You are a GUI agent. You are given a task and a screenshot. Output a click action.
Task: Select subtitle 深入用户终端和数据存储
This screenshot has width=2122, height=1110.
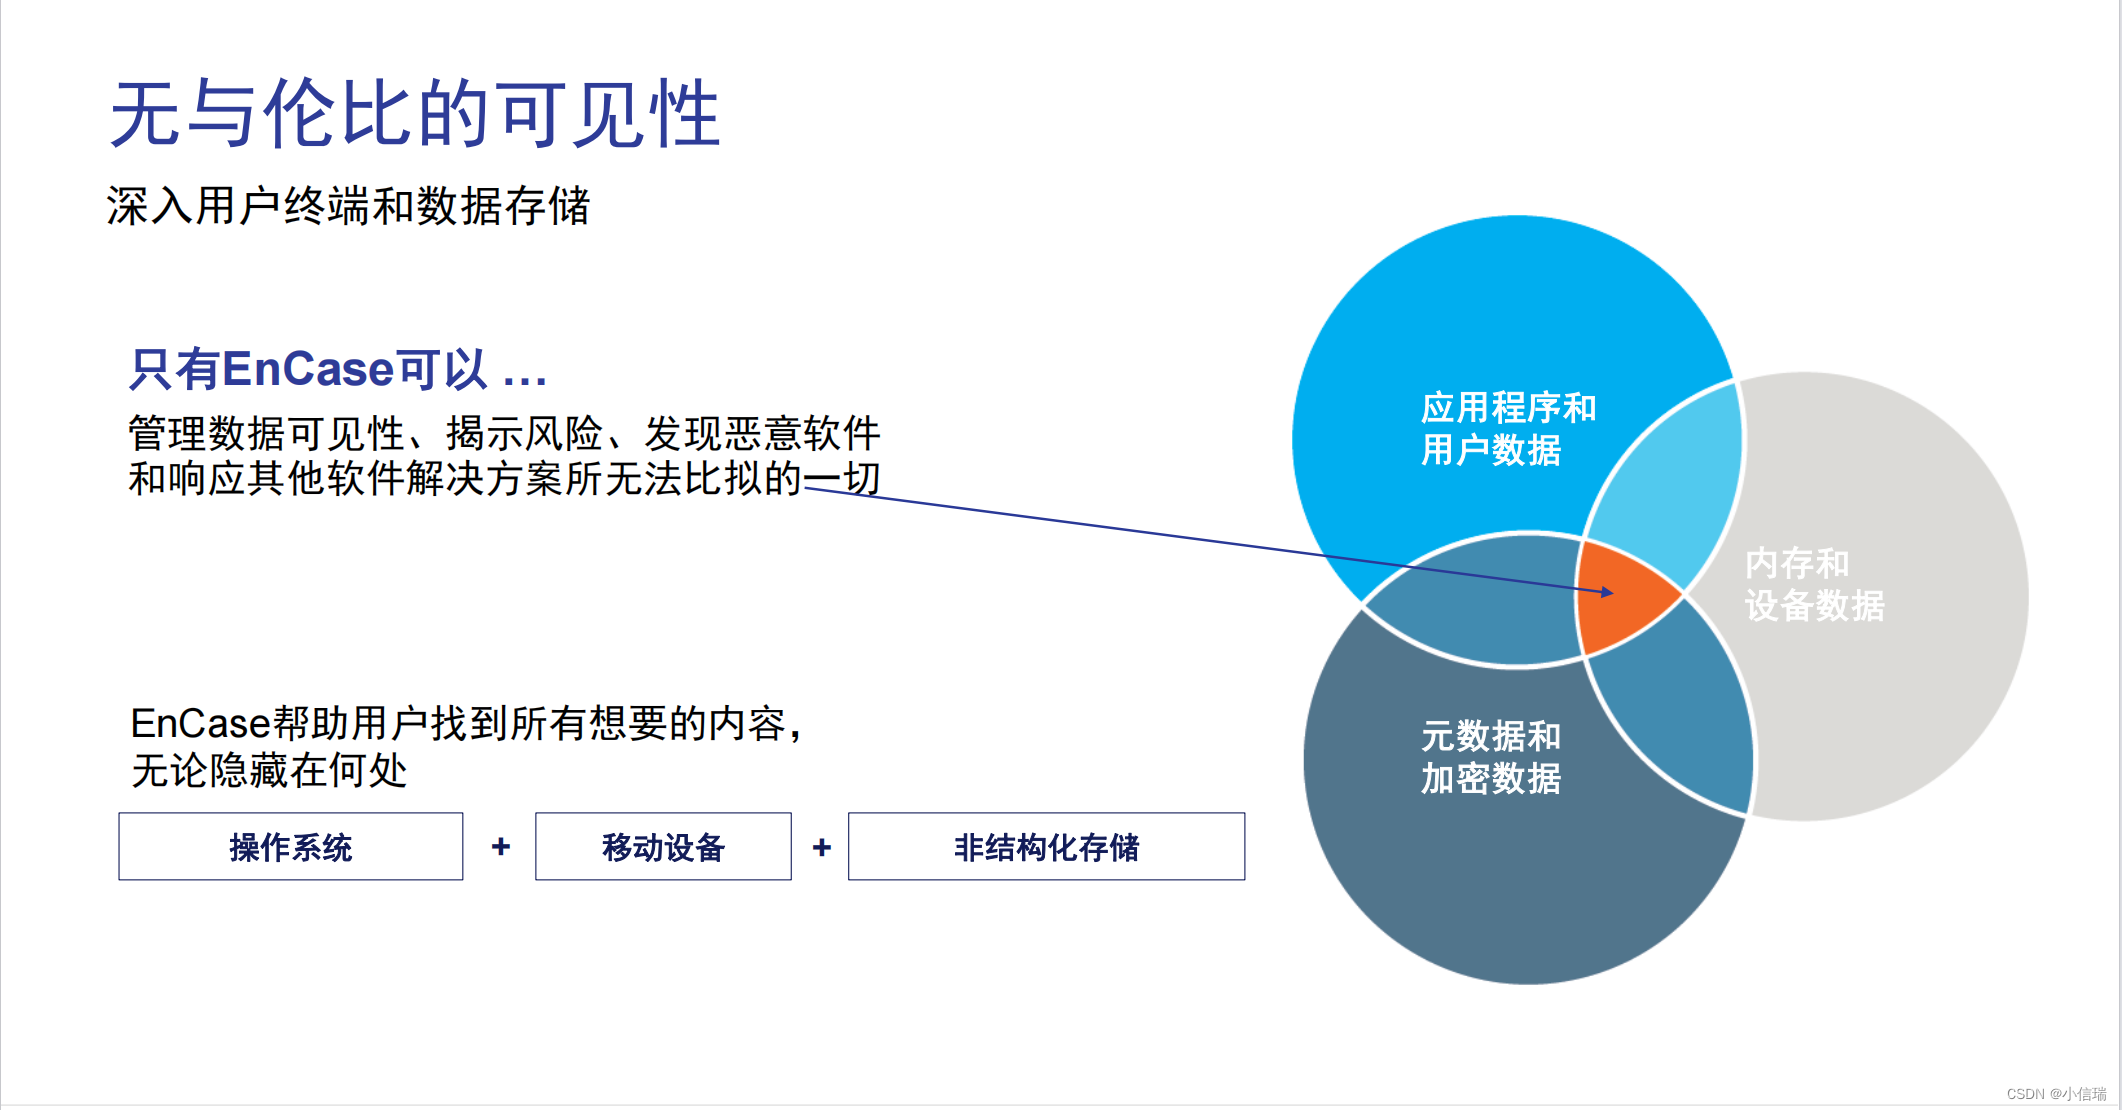pos(348,206)
